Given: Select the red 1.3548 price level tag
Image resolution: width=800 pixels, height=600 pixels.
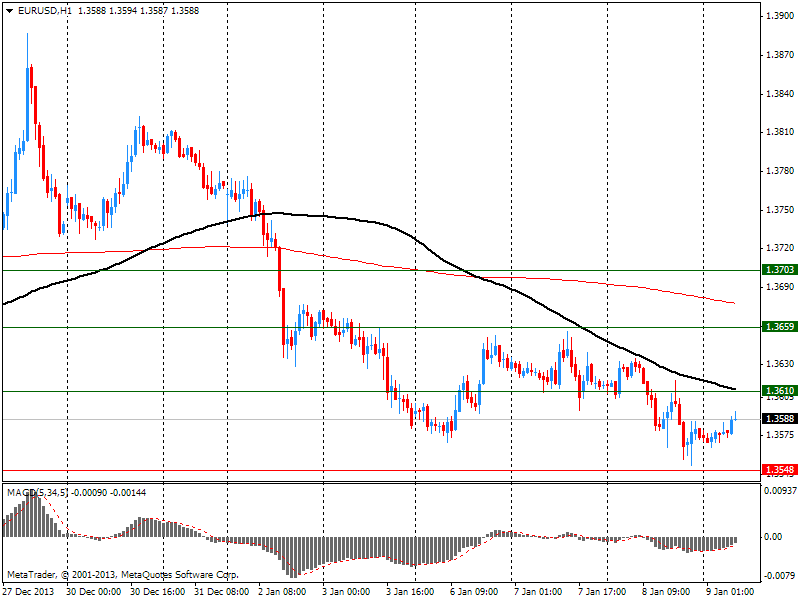Looking at the screenshot, I should [x=778, y=470].
